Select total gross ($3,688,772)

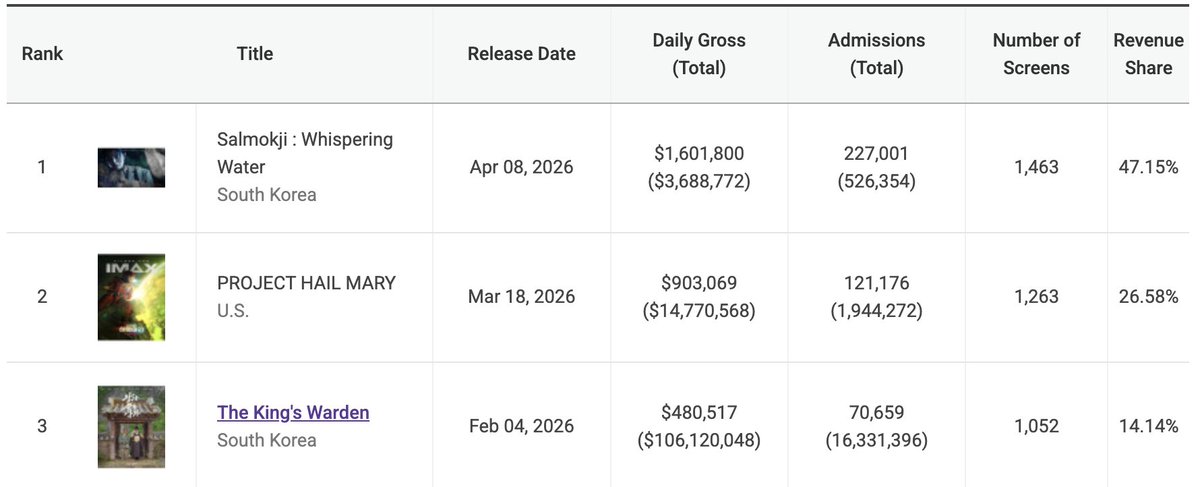[x=699, y=182]
